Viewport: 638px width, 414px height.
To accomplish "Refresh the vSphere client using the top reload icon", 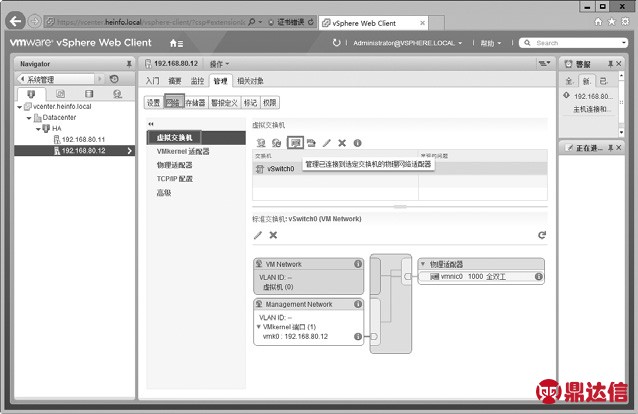I will click(x=336, y=43).
